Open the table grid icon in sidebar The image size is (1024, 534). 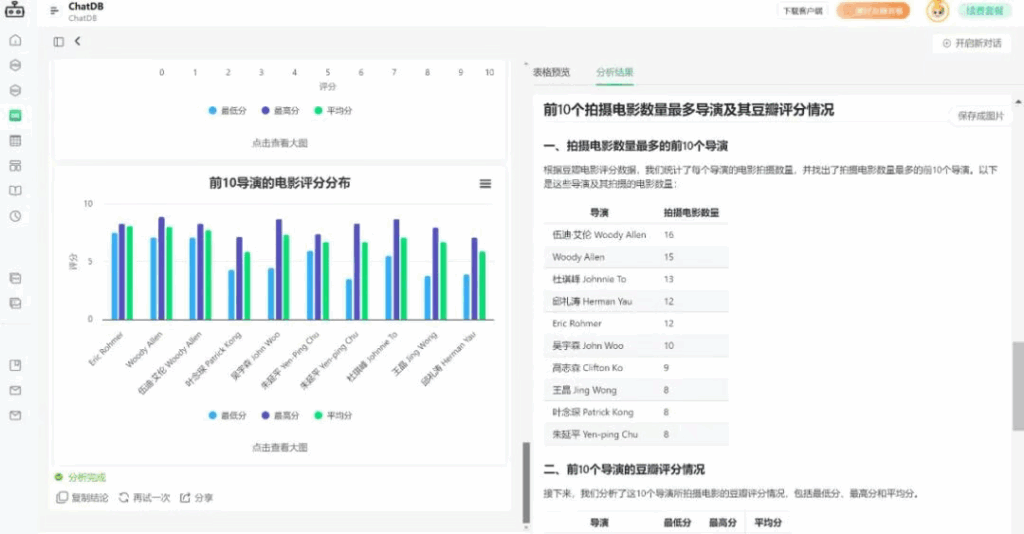click(15, 141)
